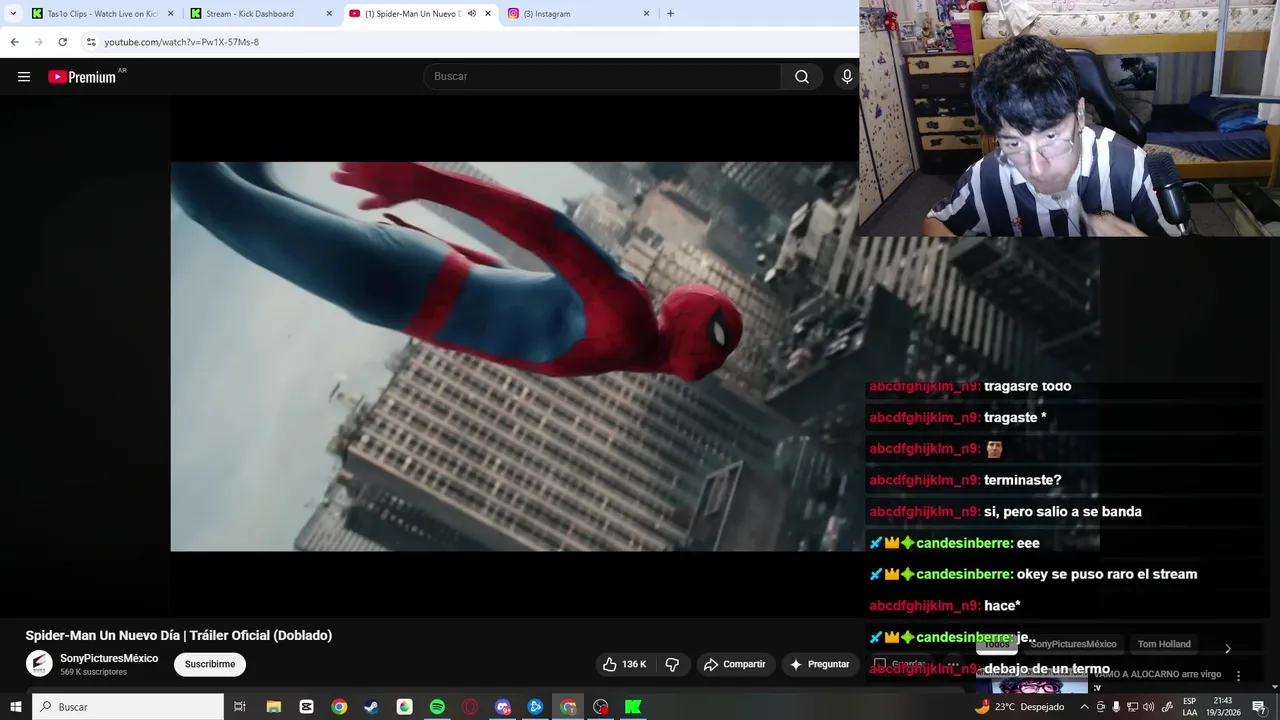Like the video showing 136 K
The height and width of the screenshot is (720, 1280).
pyautogui.click(x=625, y=664)
